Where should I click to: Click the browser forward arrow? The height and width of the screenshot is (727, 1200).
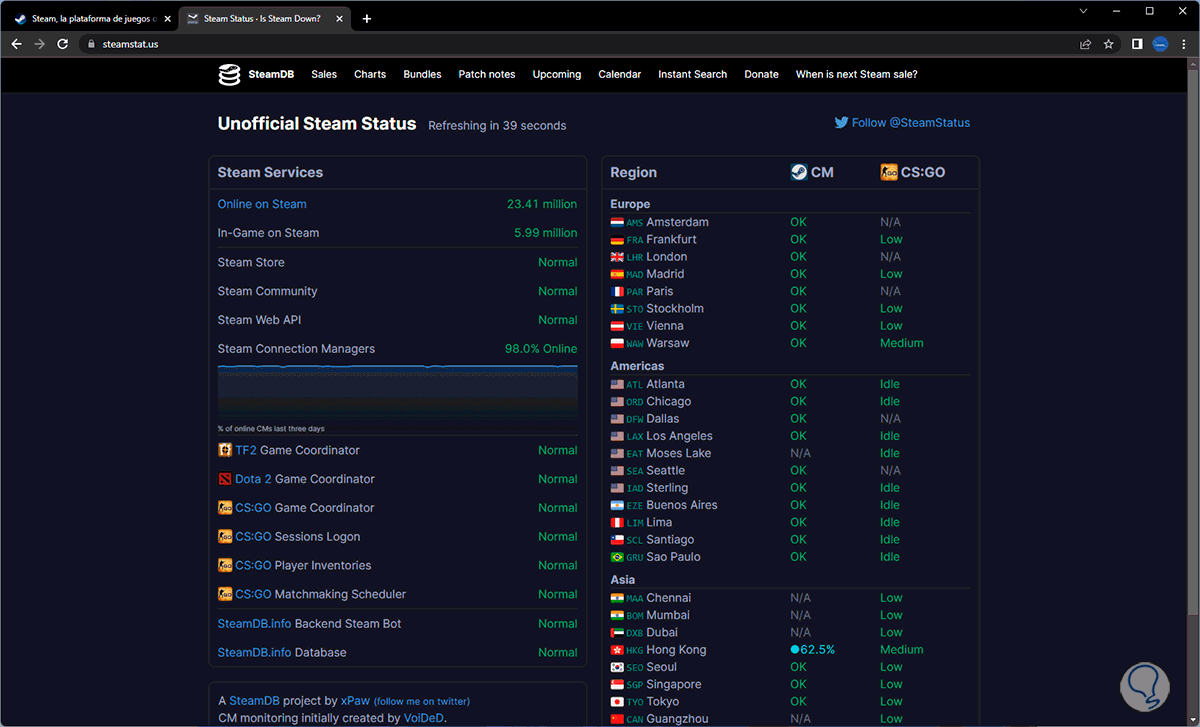coord(40,44)
